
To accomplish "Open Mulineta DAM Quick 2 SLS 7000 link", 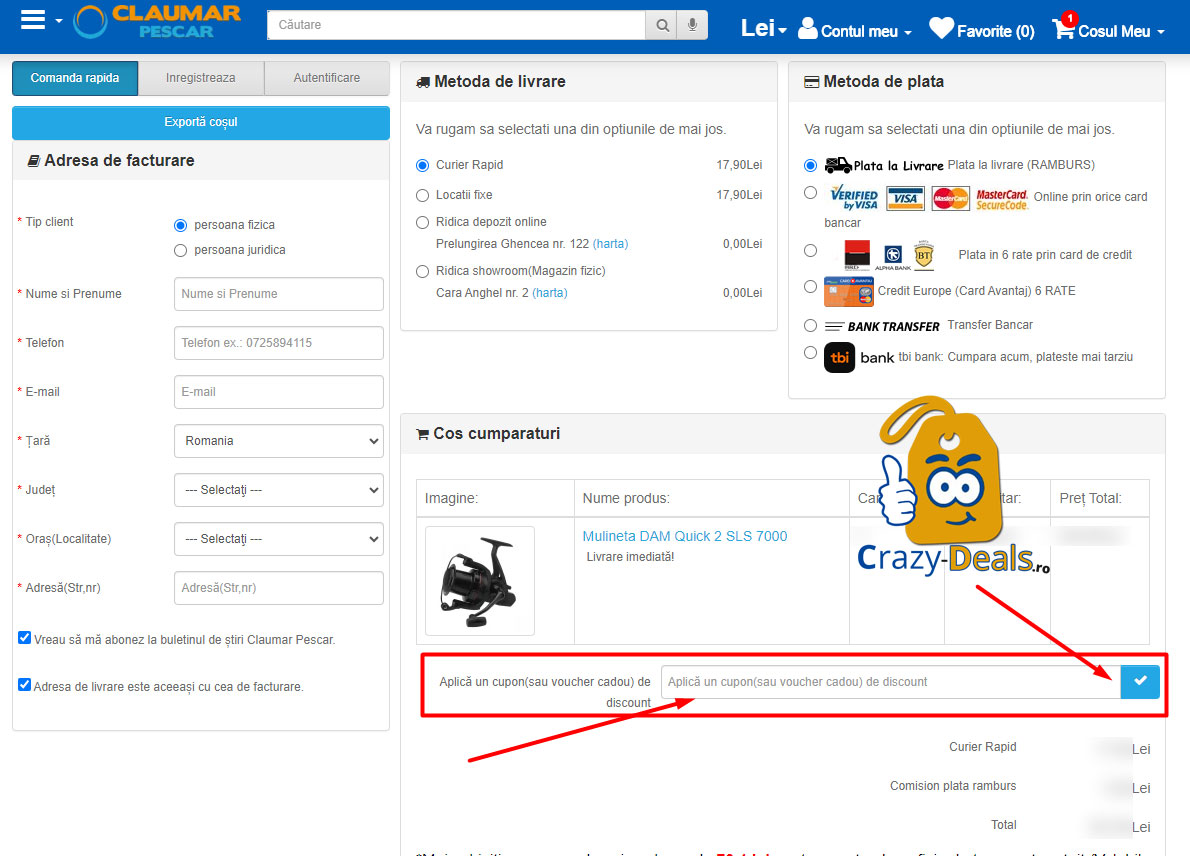I will tap(685, 536).
